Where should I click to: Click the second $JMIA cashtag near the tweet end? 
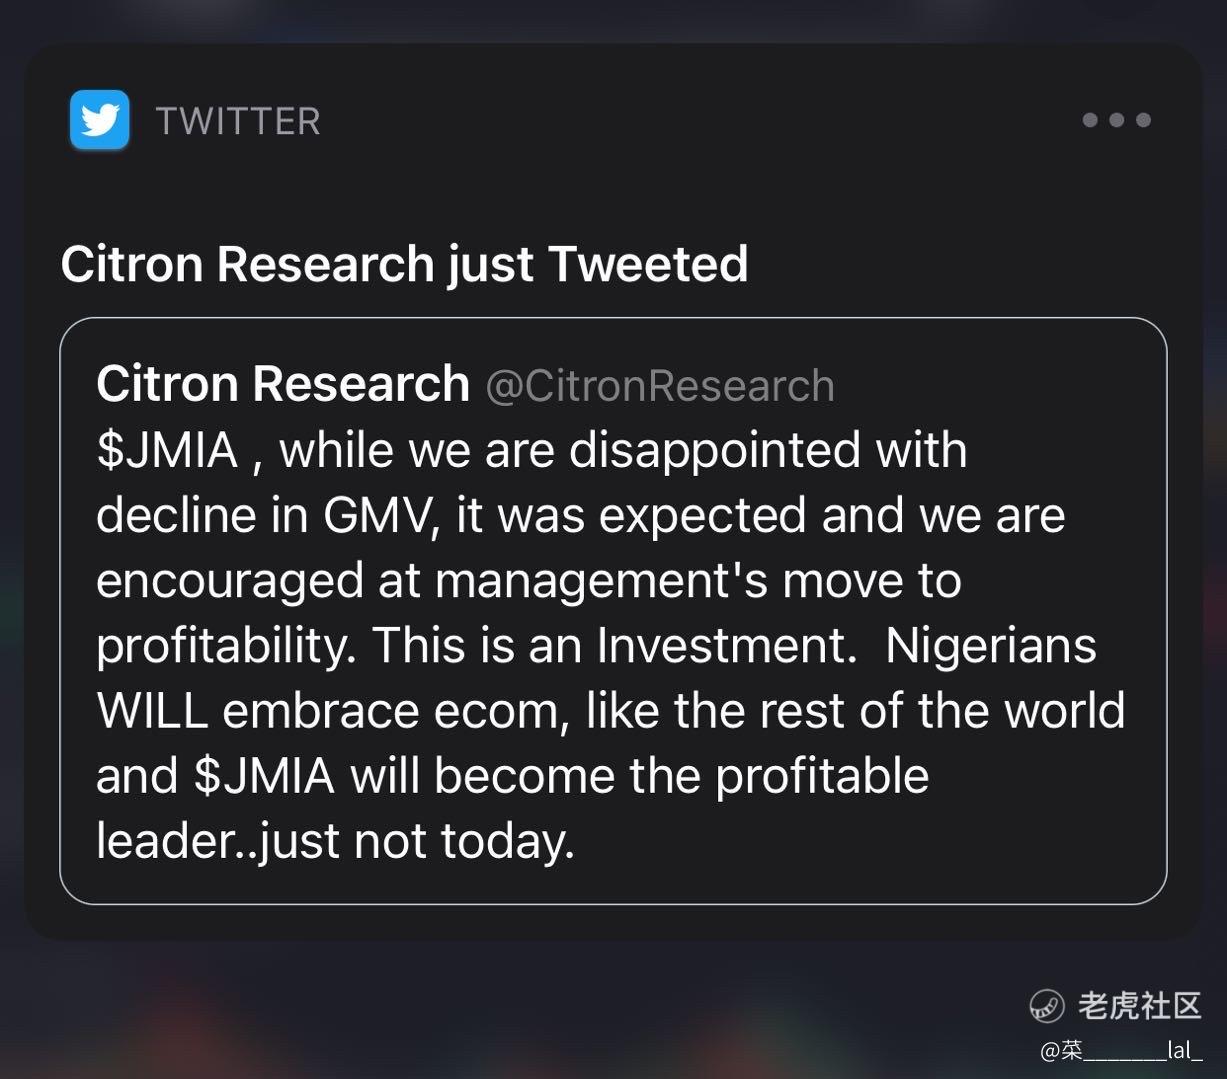pyautogui.click(x=264, y=776)
